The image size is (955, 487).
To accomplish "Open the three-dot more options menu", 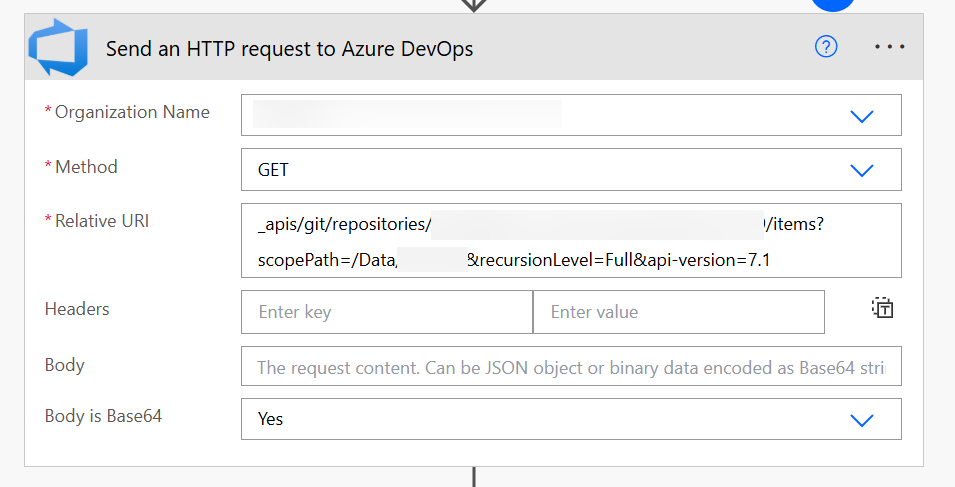I will click(889, 46).
